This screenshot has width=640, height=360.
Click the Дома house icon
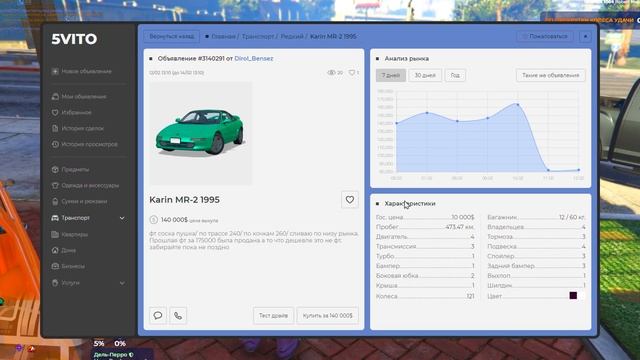coord(55,251)
